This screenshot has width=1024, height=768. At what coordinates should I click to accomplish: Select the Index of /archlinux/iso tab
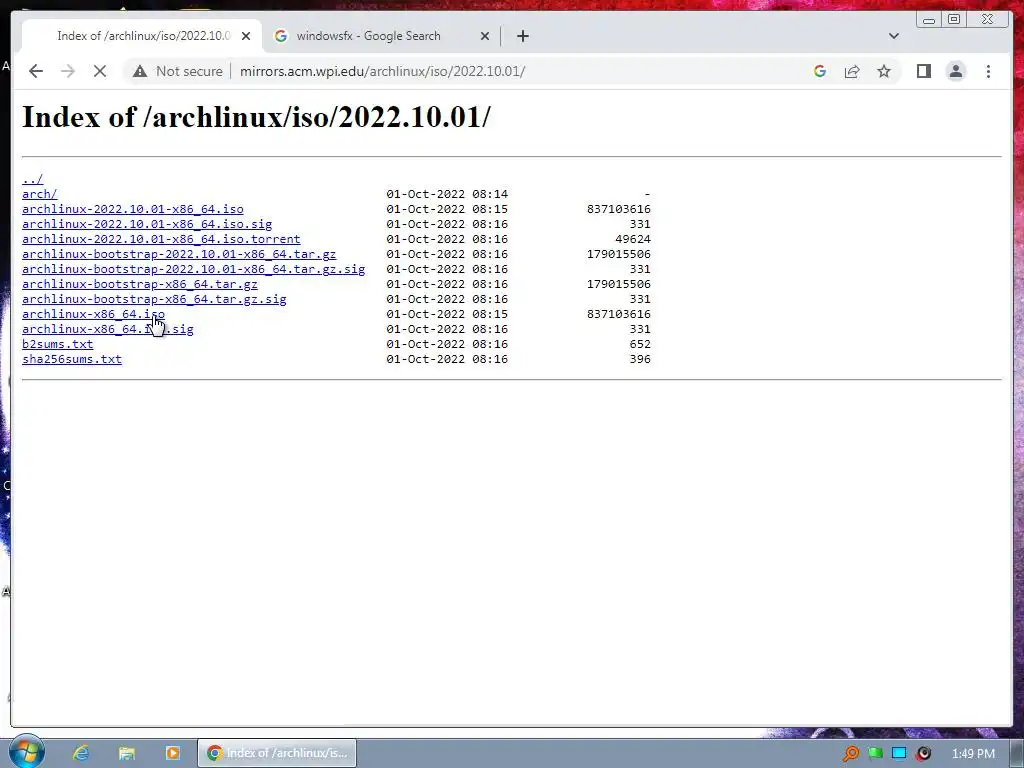coord(144,36)
